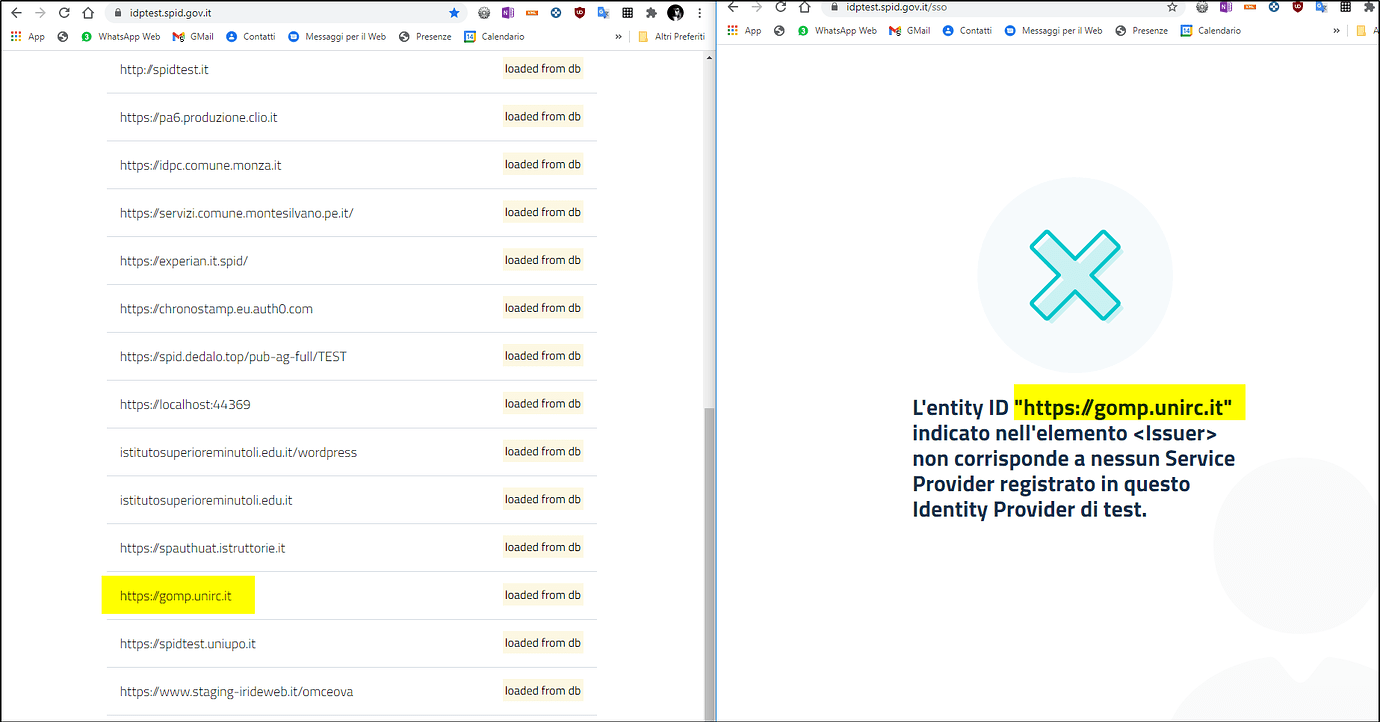Open the OneNote extension in left window

(508, 13)
